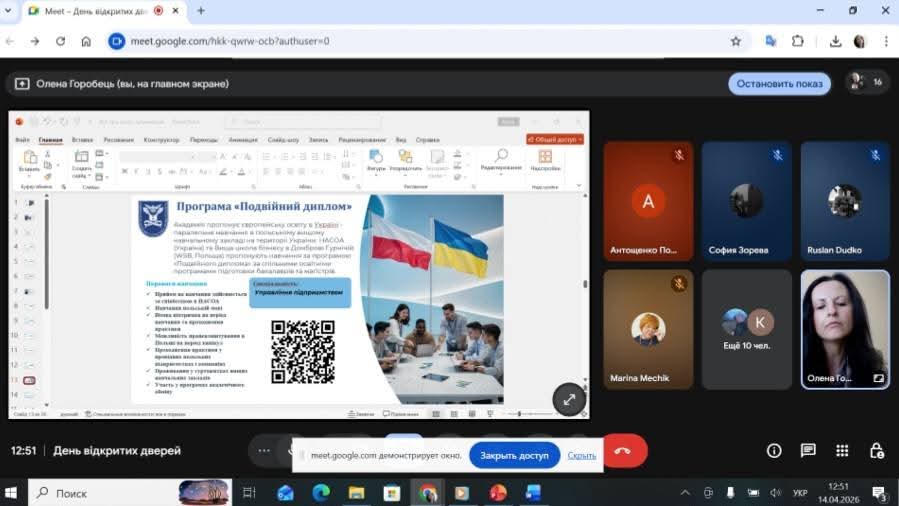
Task: Toggle the muted mic on Ruslan Dudko tile
Action: point(875,155)
